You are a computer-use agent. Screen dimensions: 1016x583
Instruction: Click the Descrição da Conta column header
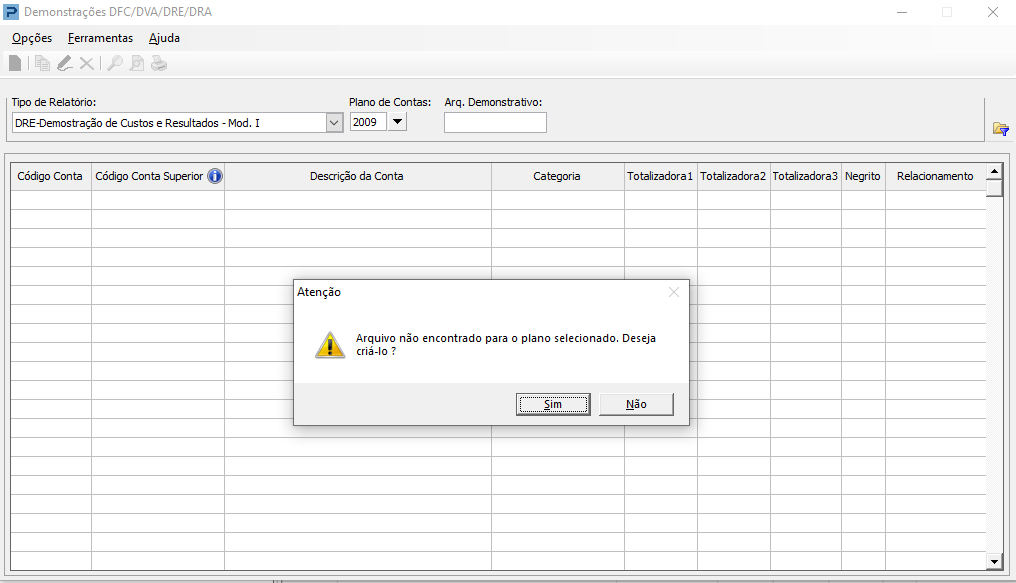tap(358, 176)
